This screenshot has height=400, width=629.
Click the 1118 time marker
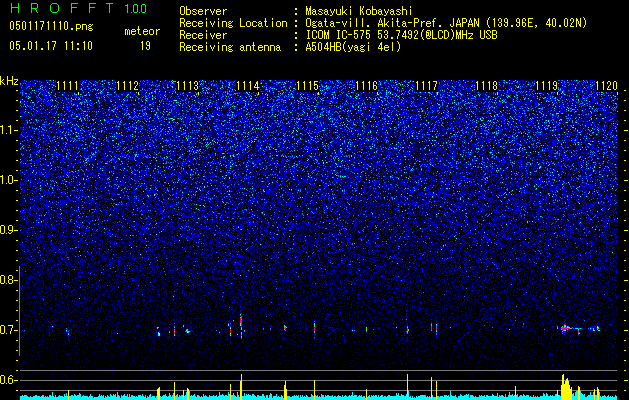click(x=487, y=86)
